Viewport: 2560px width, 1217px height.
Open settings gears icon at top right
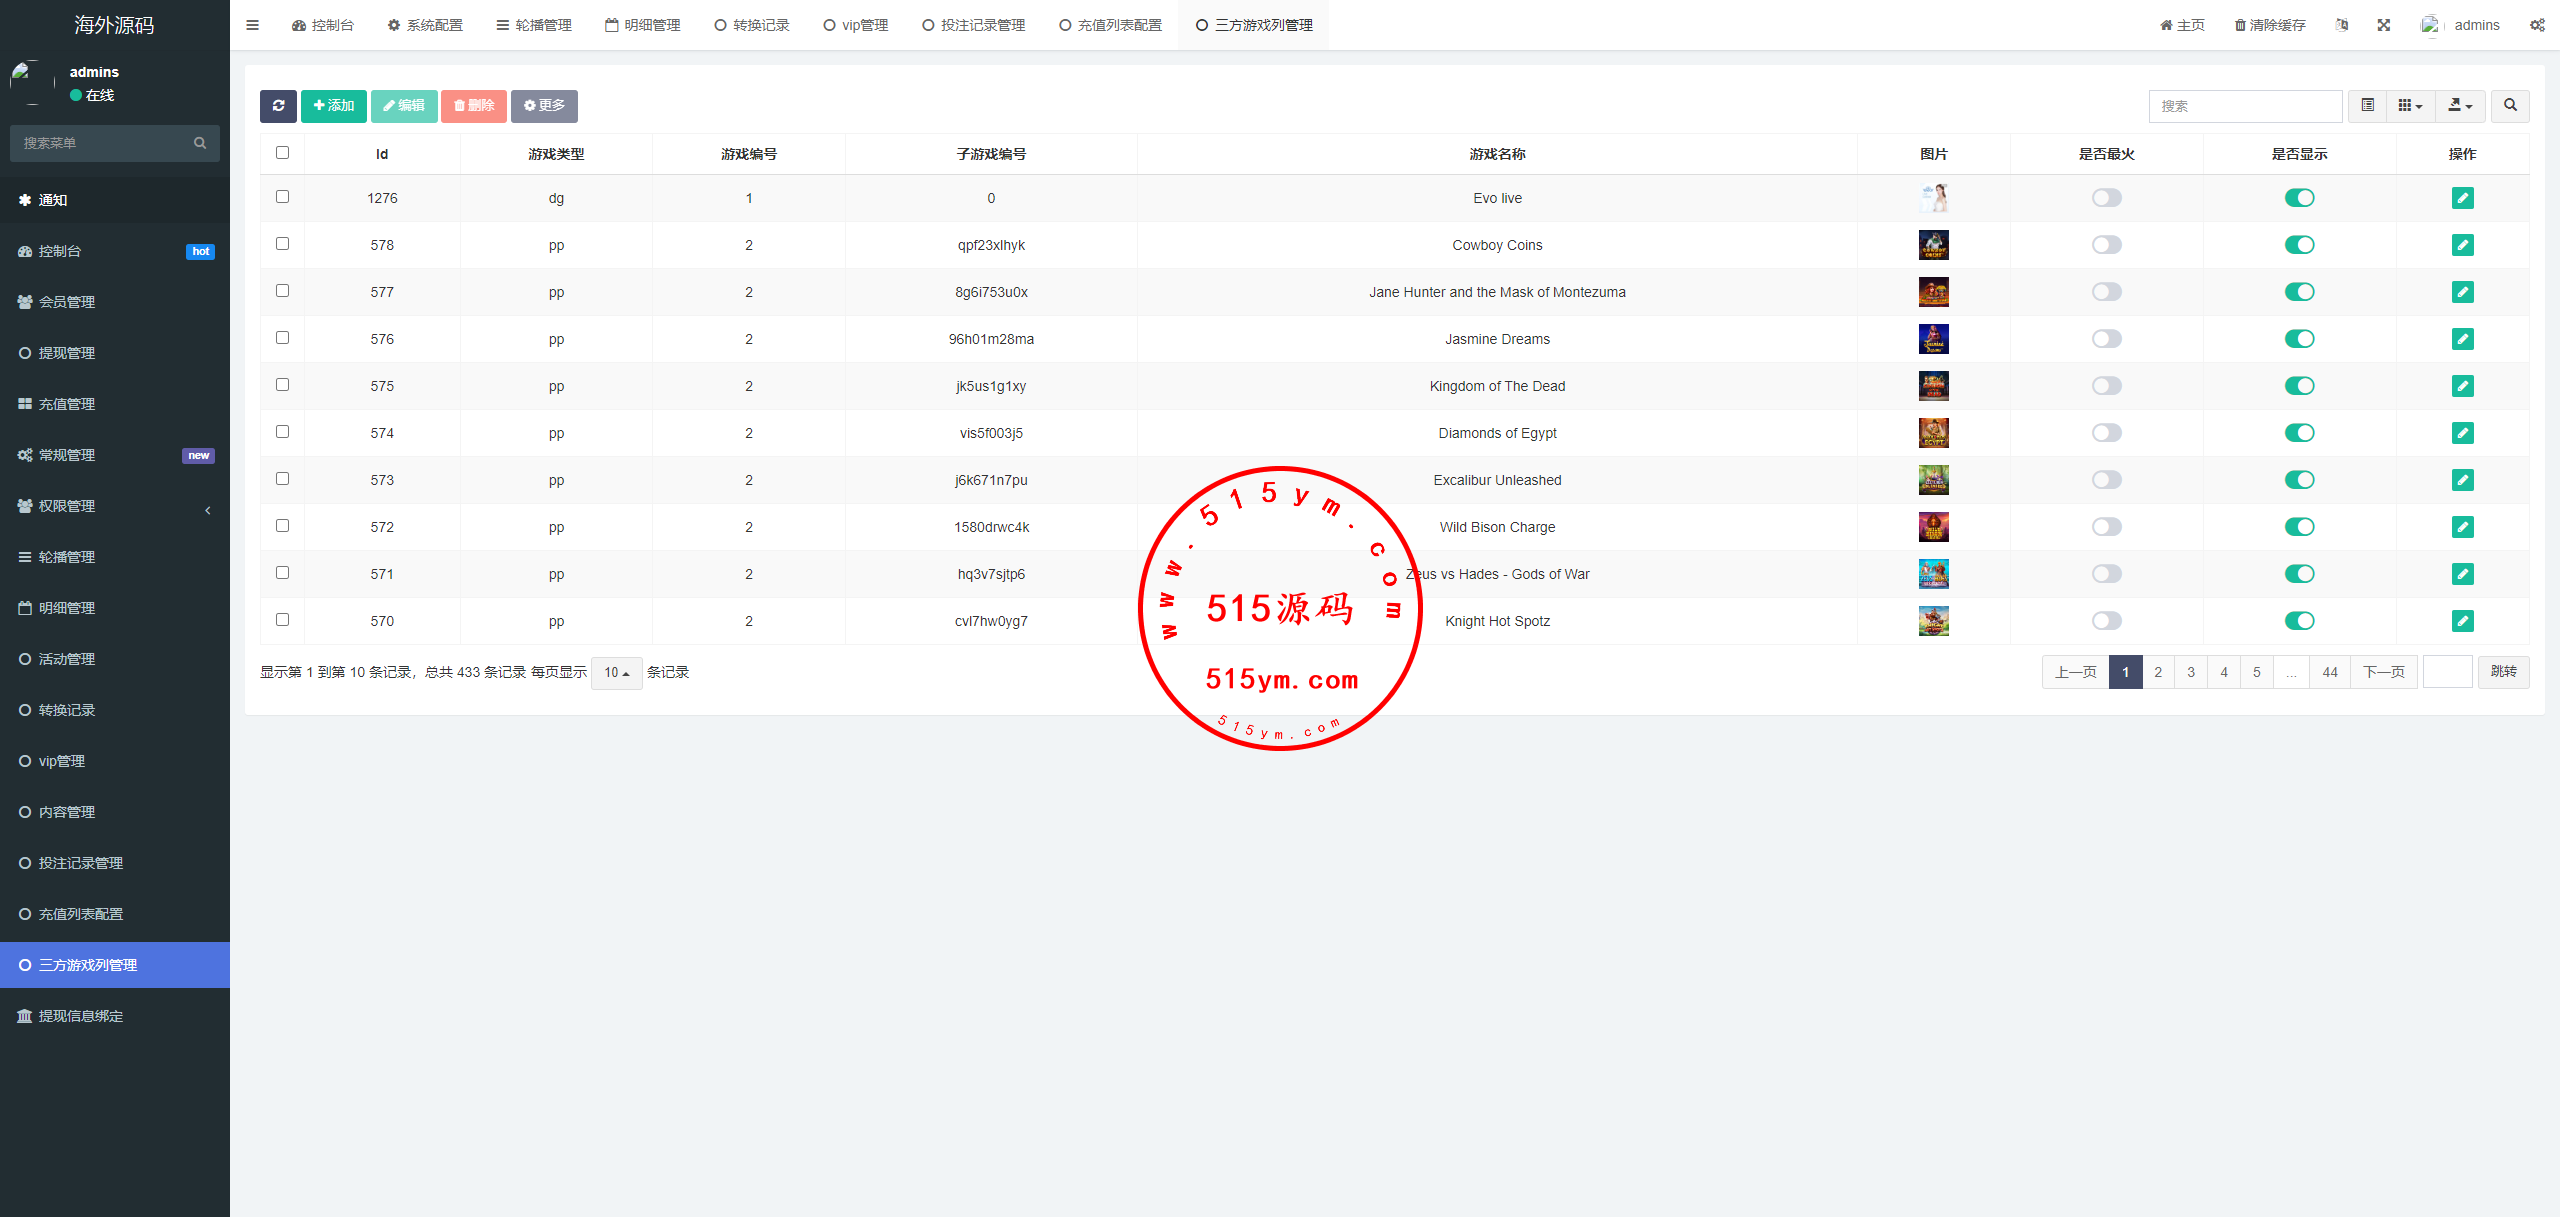click(x=2537, y=25)
